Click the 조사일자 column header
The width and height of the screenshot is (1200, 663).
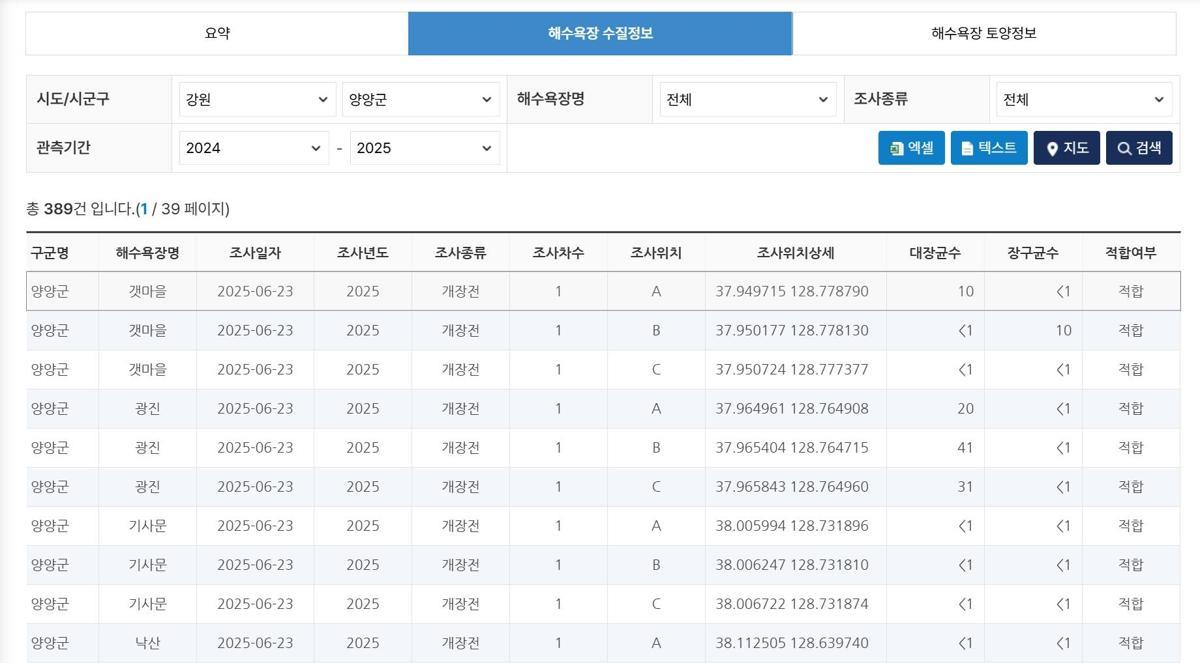coord(255,253)
